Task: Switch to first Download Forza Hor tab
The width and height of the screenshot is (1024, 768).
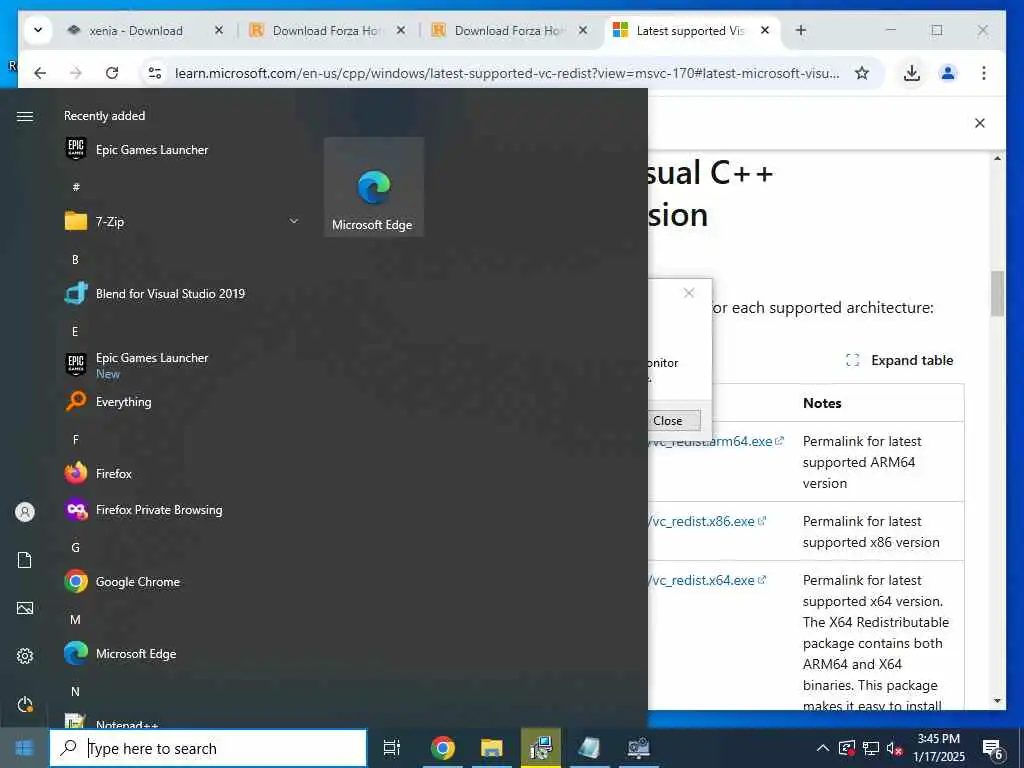Action: point(326,31)
